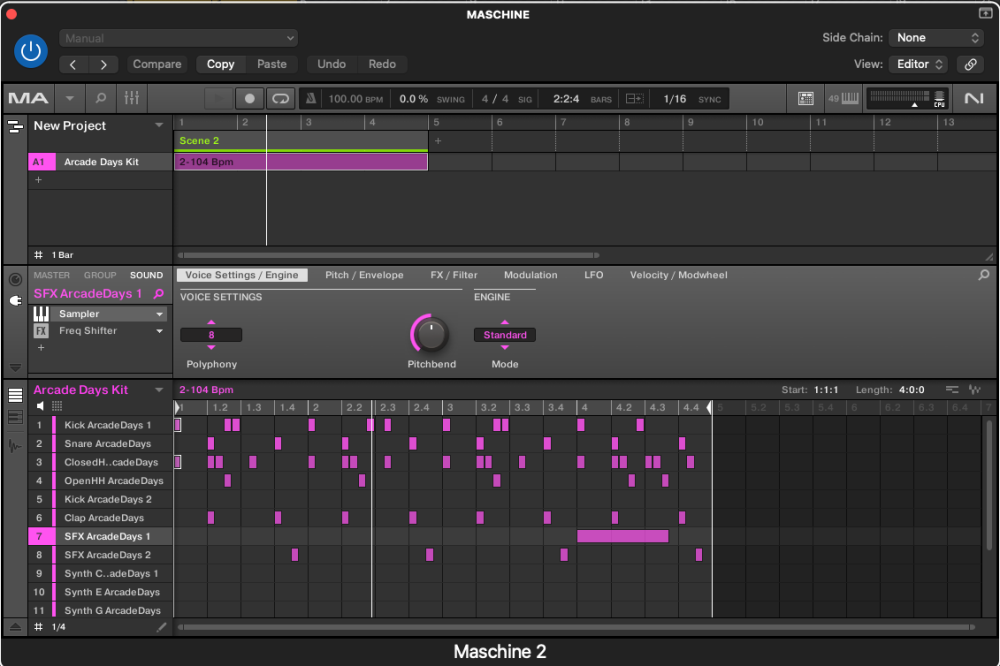This screenshot has width=1000, height=666.
Task: Click the Maschine controller hardware icon
Action: (x=806, y=99)
